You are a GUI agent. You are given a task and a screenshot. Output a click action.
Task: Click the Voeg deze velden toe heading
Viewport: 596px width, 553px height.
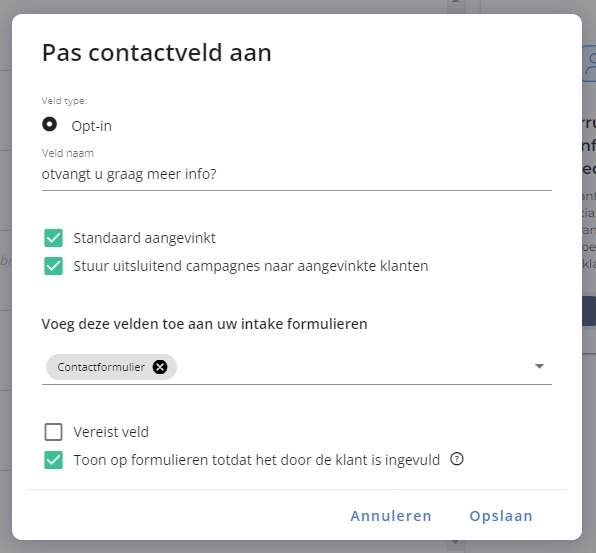click(x=204, y=324)
